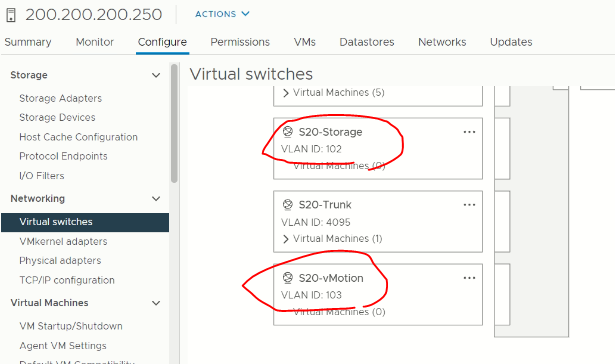Click the host name 200.200.200.250
The height and width of the screenshot is (364, 615).
(x=94, y=15)
